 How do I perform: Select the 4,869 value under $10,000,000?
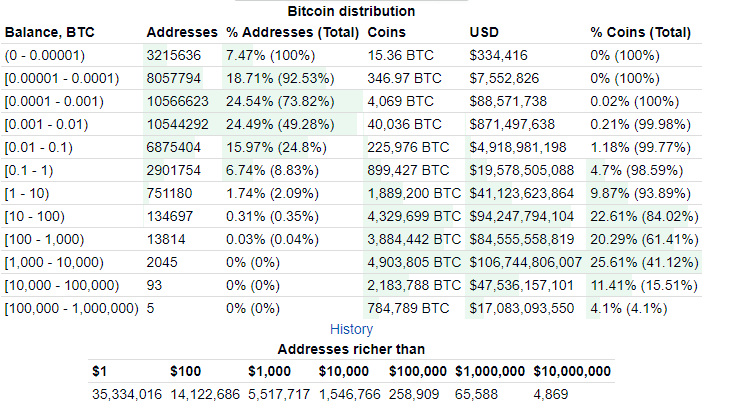[551, 394]
